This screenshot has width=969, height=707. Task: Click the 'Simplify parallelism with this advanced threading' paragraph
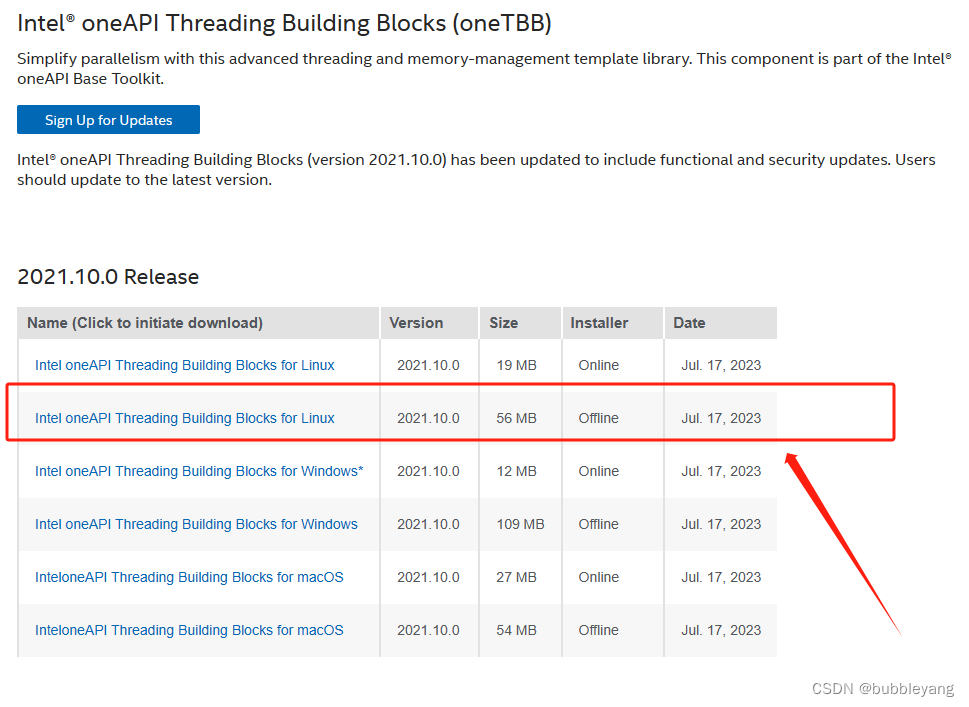pos(484,69)
